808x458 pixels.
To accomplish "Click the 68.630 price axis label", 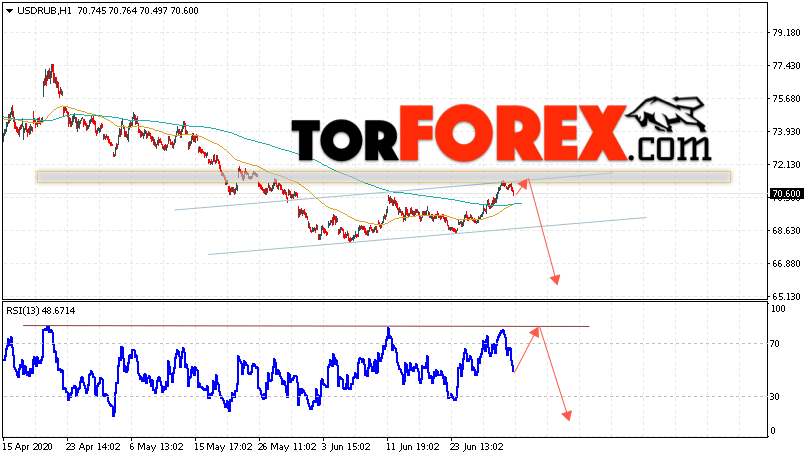I will point(786,230).
